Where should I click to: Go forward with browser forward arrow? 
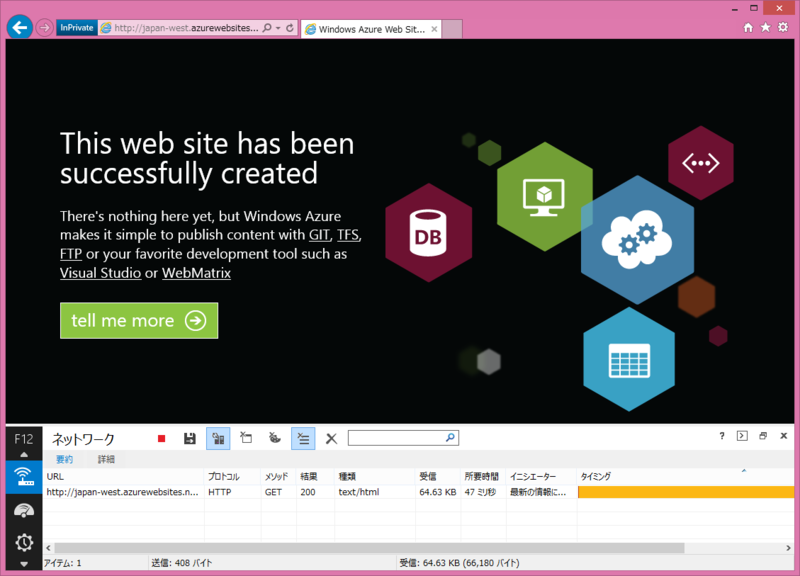click(45, 28)
